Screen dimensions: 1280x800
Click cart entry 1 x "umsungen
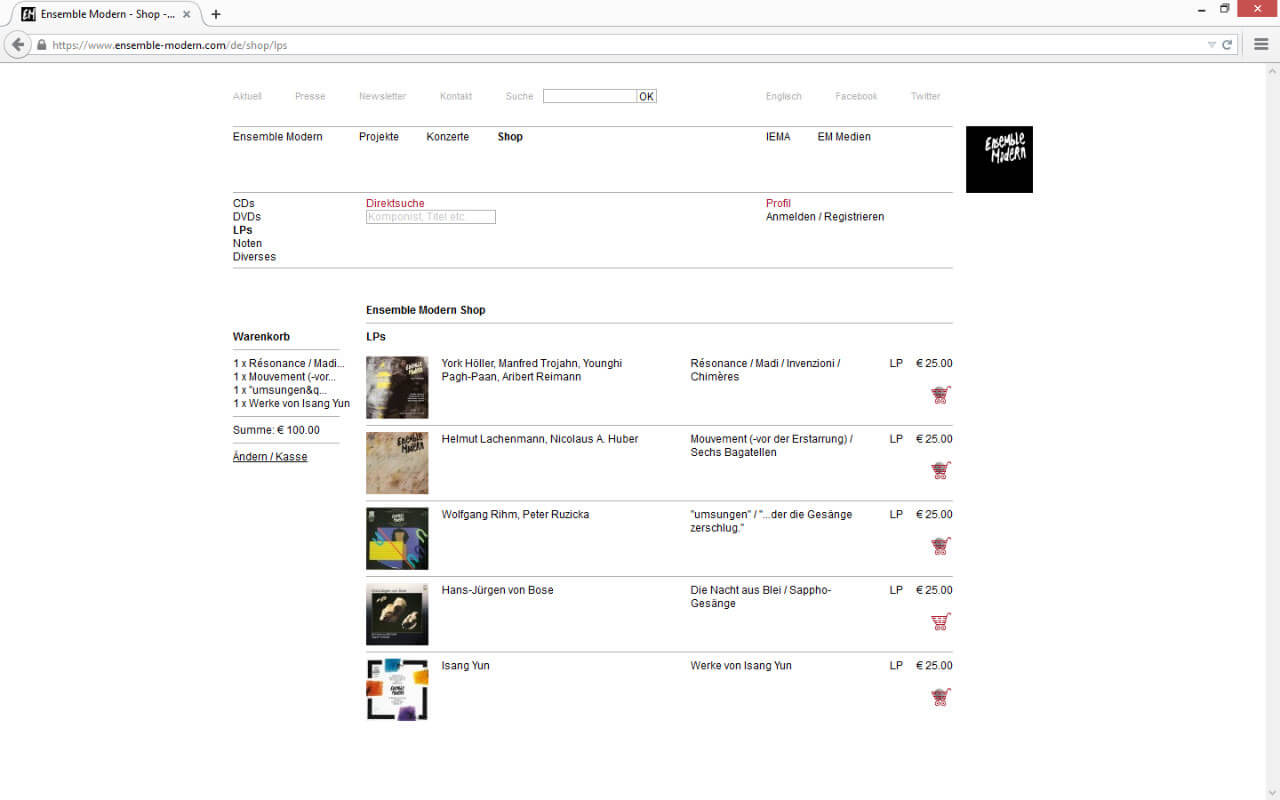[x=280, y=390]
